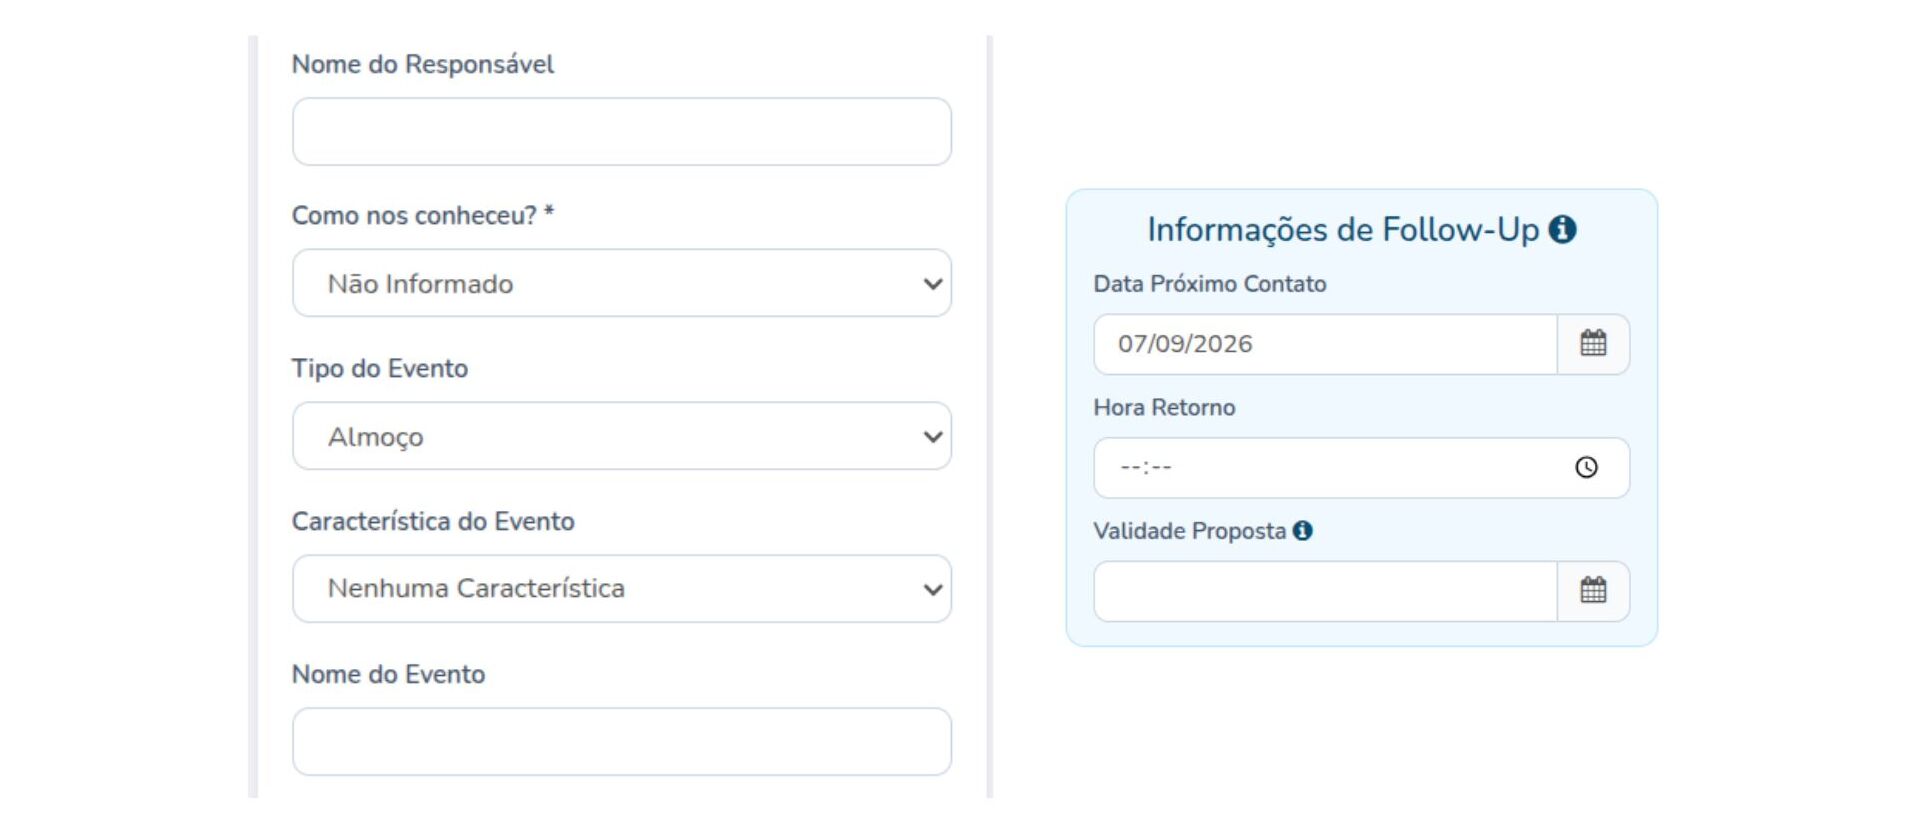Show info tooltip beside Informações de Follow-Up

tap(1562, 229)
